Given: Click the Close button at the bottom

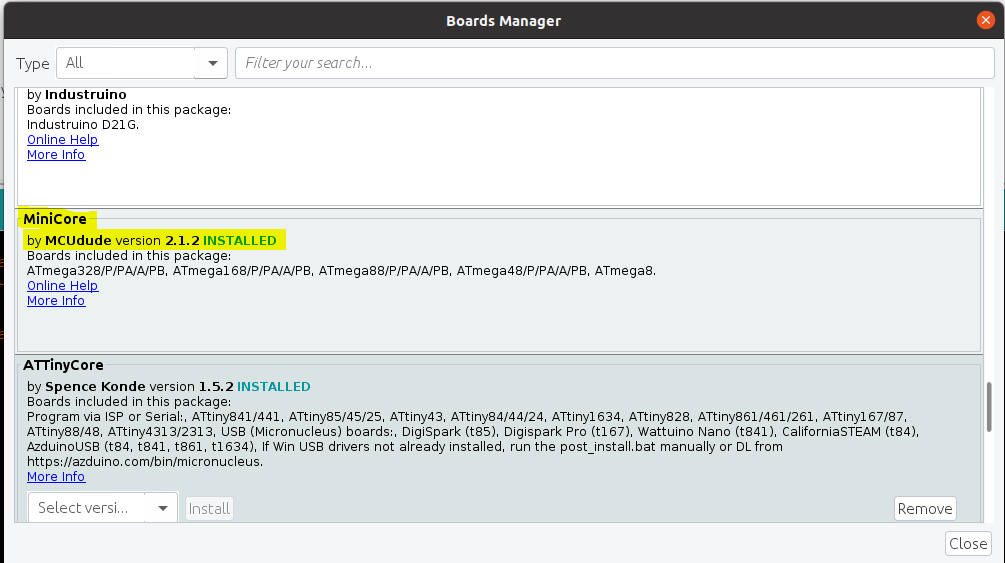Looking at the screenshot, I should 968,544.
